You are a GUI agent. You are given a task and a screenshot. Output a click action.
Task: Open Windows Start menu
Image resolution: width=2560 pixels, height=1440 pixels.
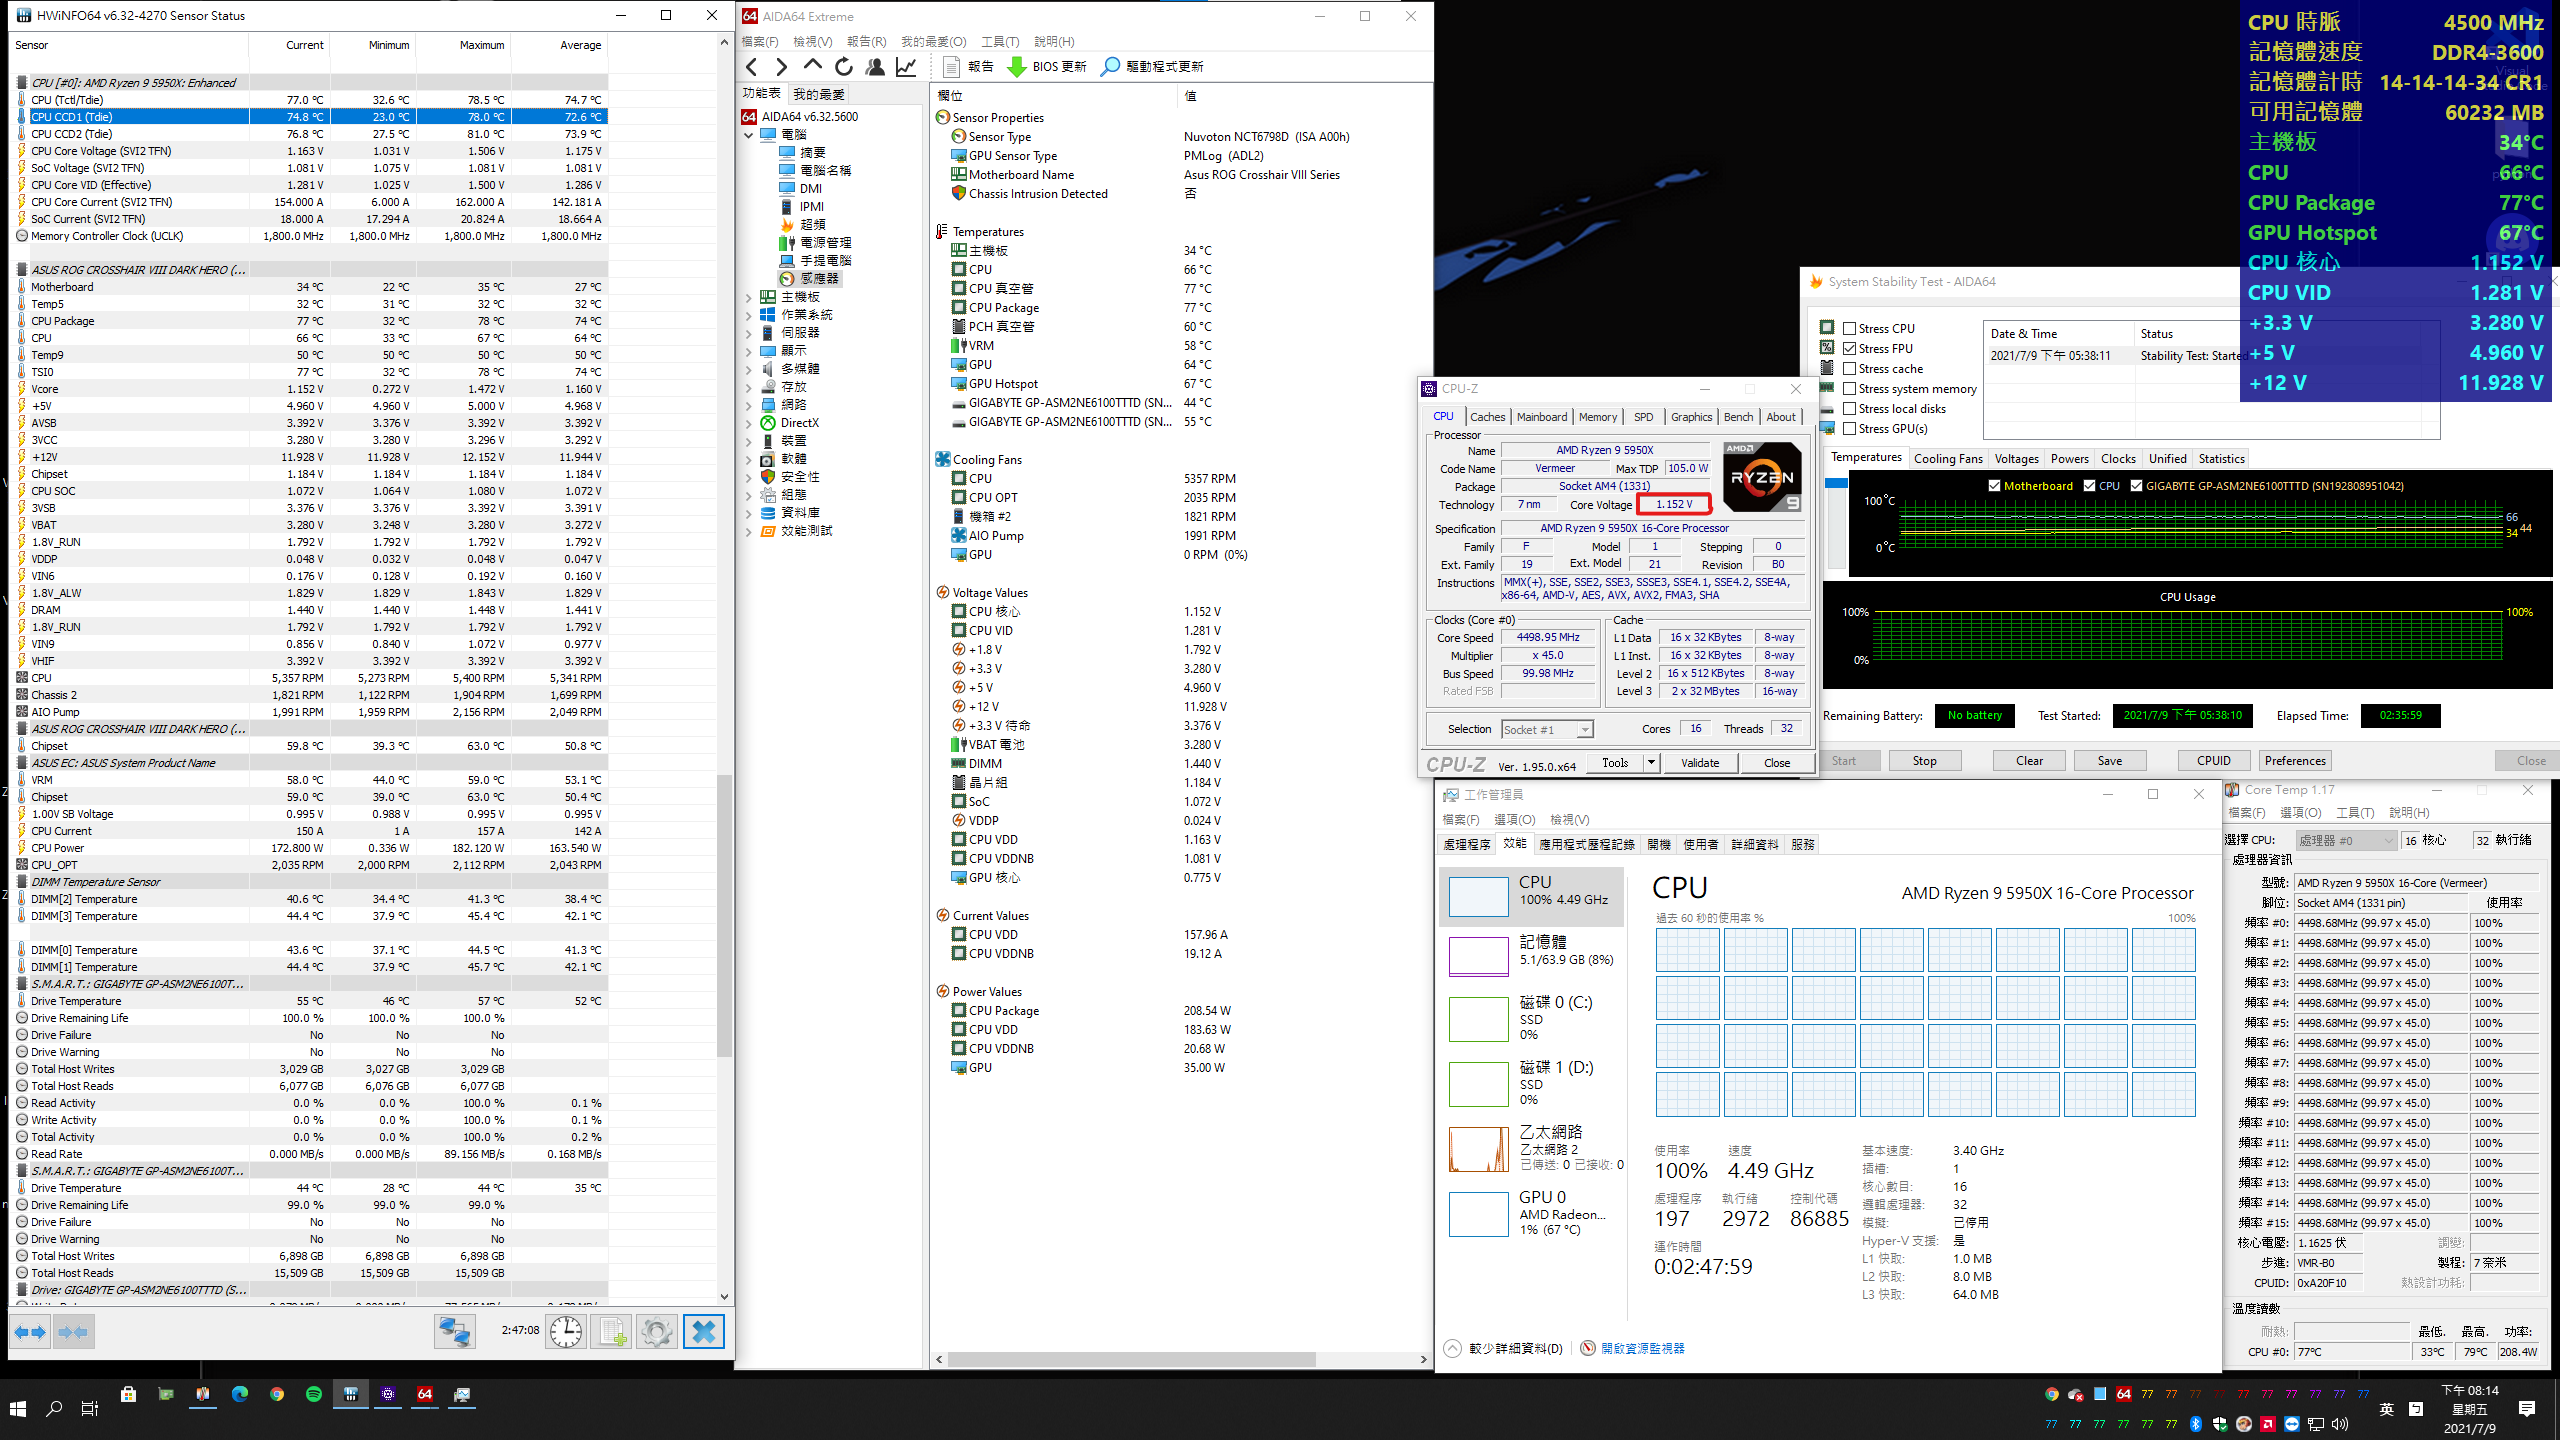[18, 1408]
